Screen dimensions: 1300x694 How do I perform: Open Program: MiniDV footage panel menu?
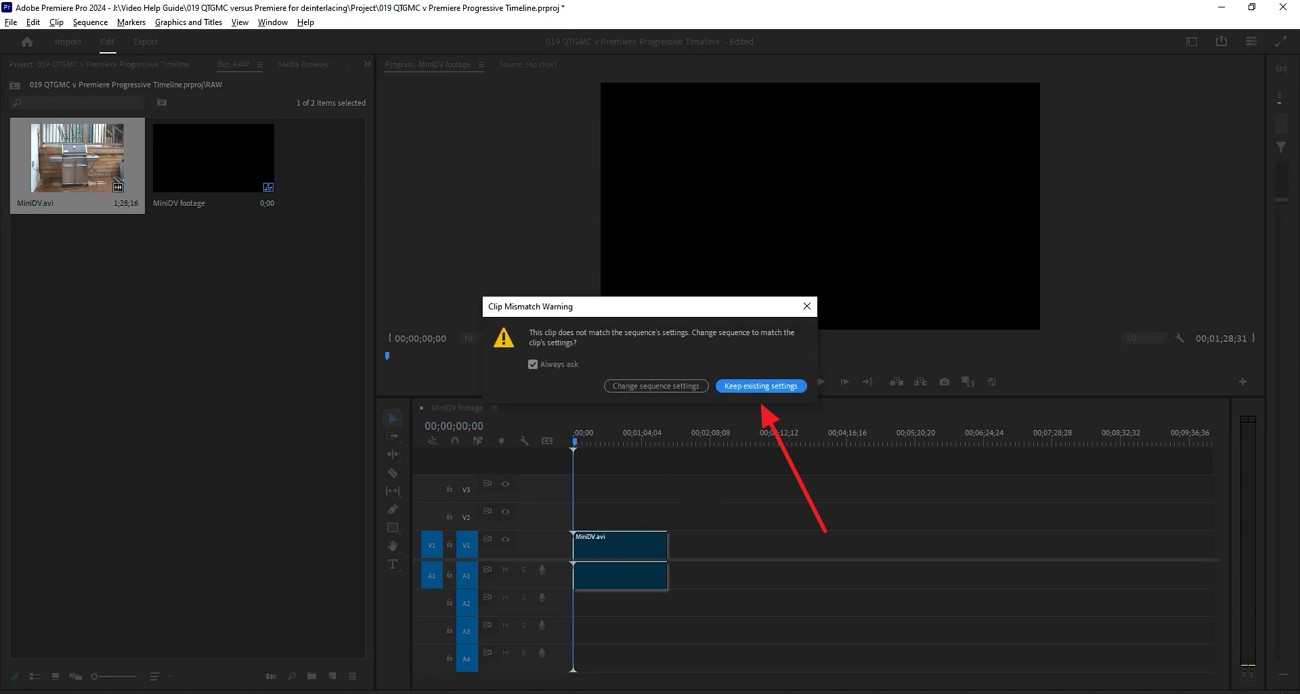[480, 64]
